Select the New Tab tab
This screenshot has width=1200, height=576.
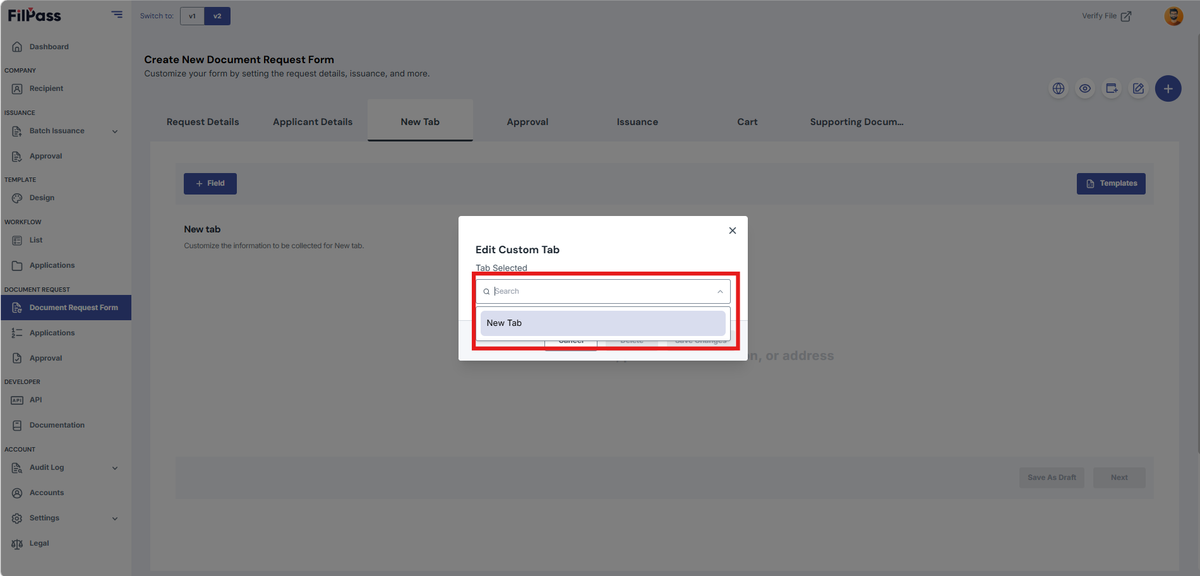pos(420,122)
